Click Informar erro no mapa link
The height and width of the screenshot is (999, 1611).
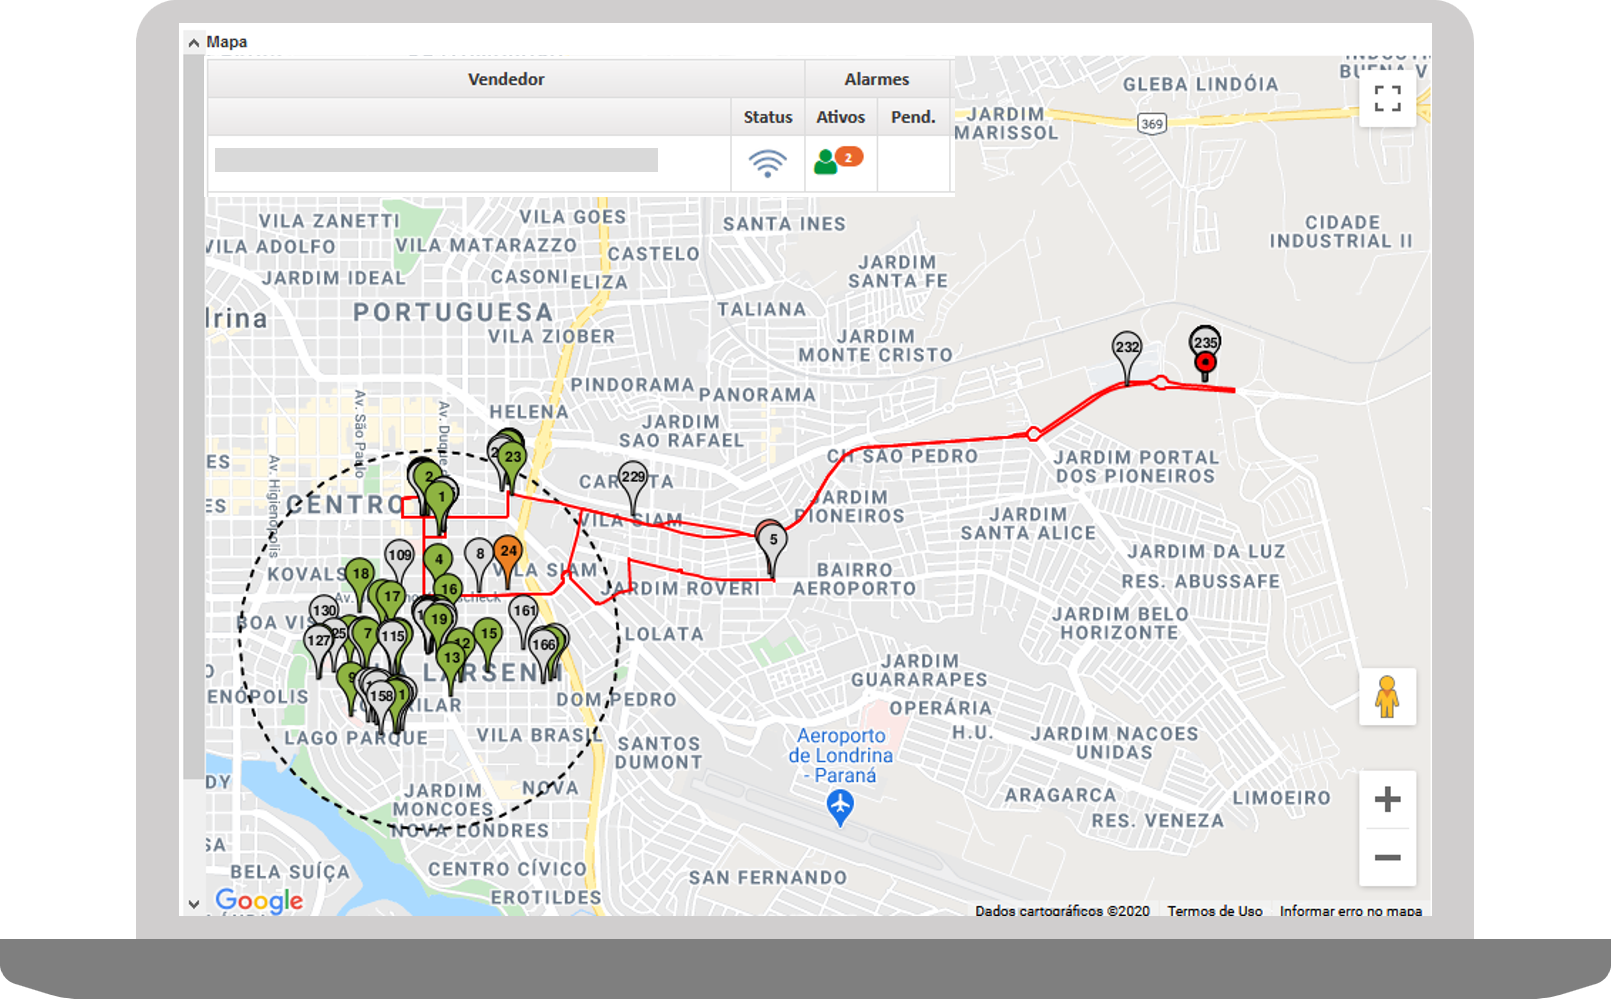coord(1350,911)
